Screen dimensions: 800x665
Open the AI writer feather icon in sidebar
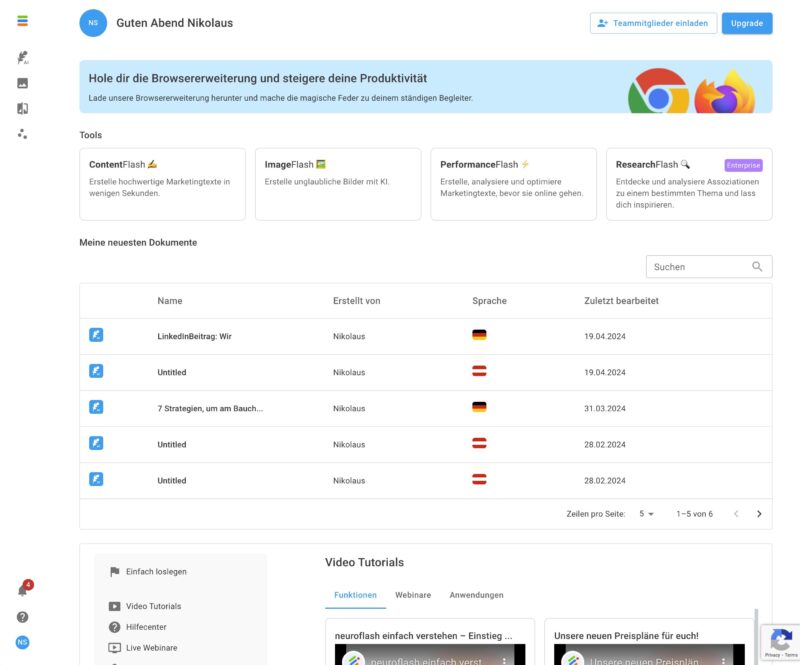[22, 57]
